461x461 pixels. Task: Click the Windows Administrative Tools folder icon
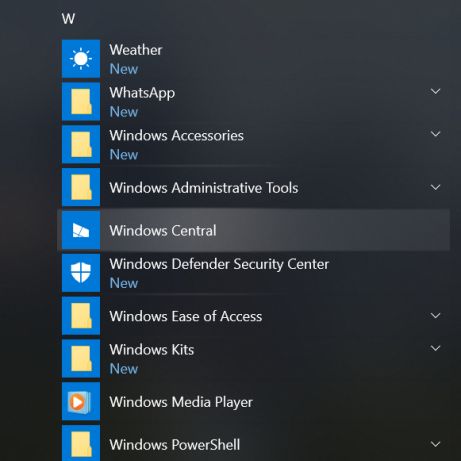(x=81, y=187)
